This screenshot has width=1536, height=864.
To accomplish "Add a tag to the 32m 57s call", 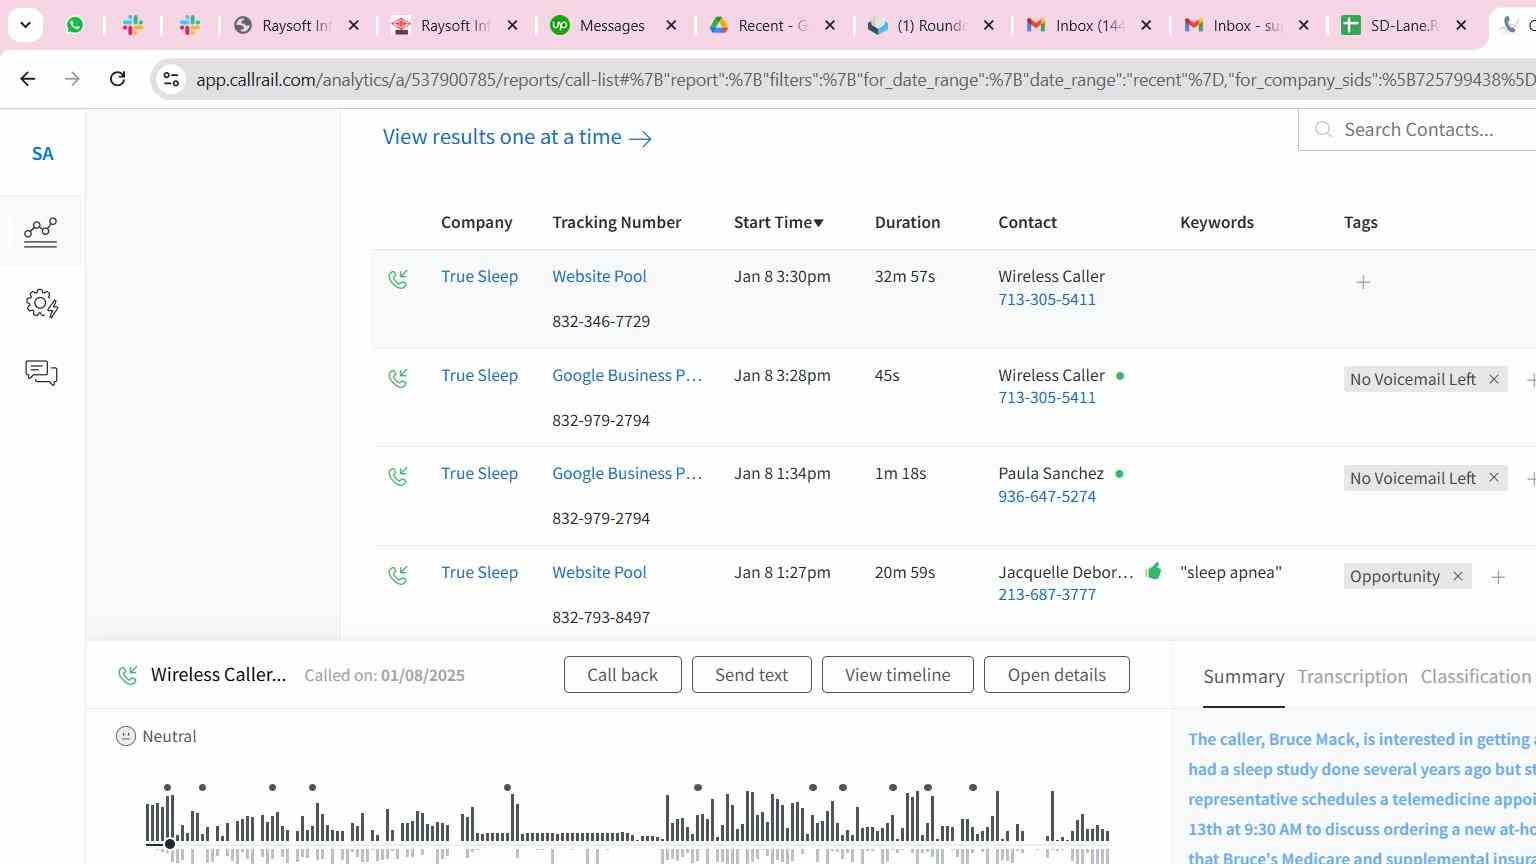I will pos(1362,282).
